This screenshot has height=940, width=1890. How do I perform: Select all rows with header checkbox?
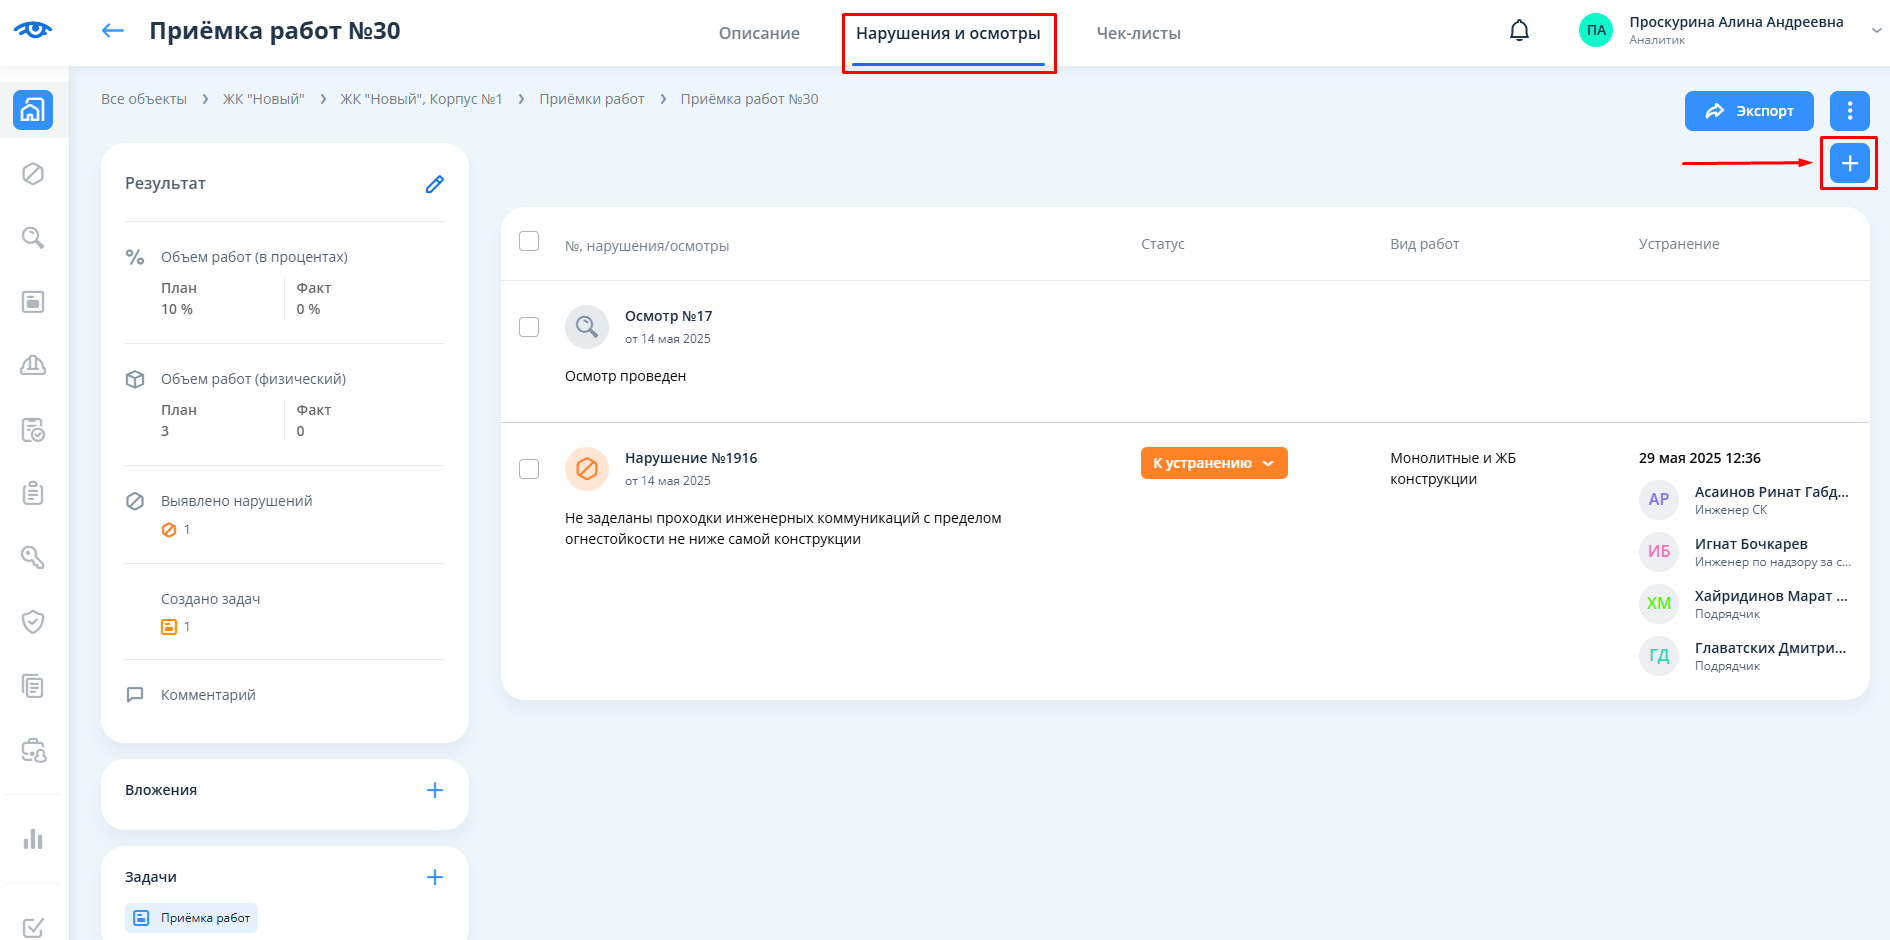point(529,242)
